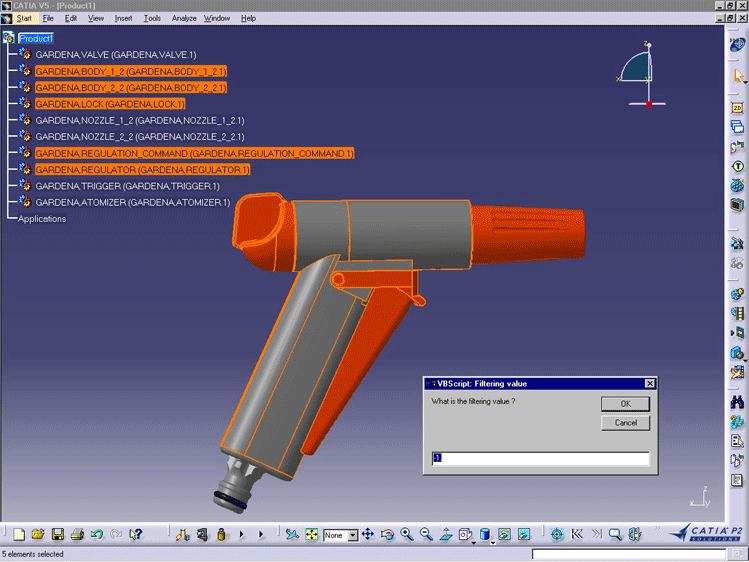This screenshot has height=562, width=749.
Task: Click the Zoom In magnifier icon
Action: (407, 535)
